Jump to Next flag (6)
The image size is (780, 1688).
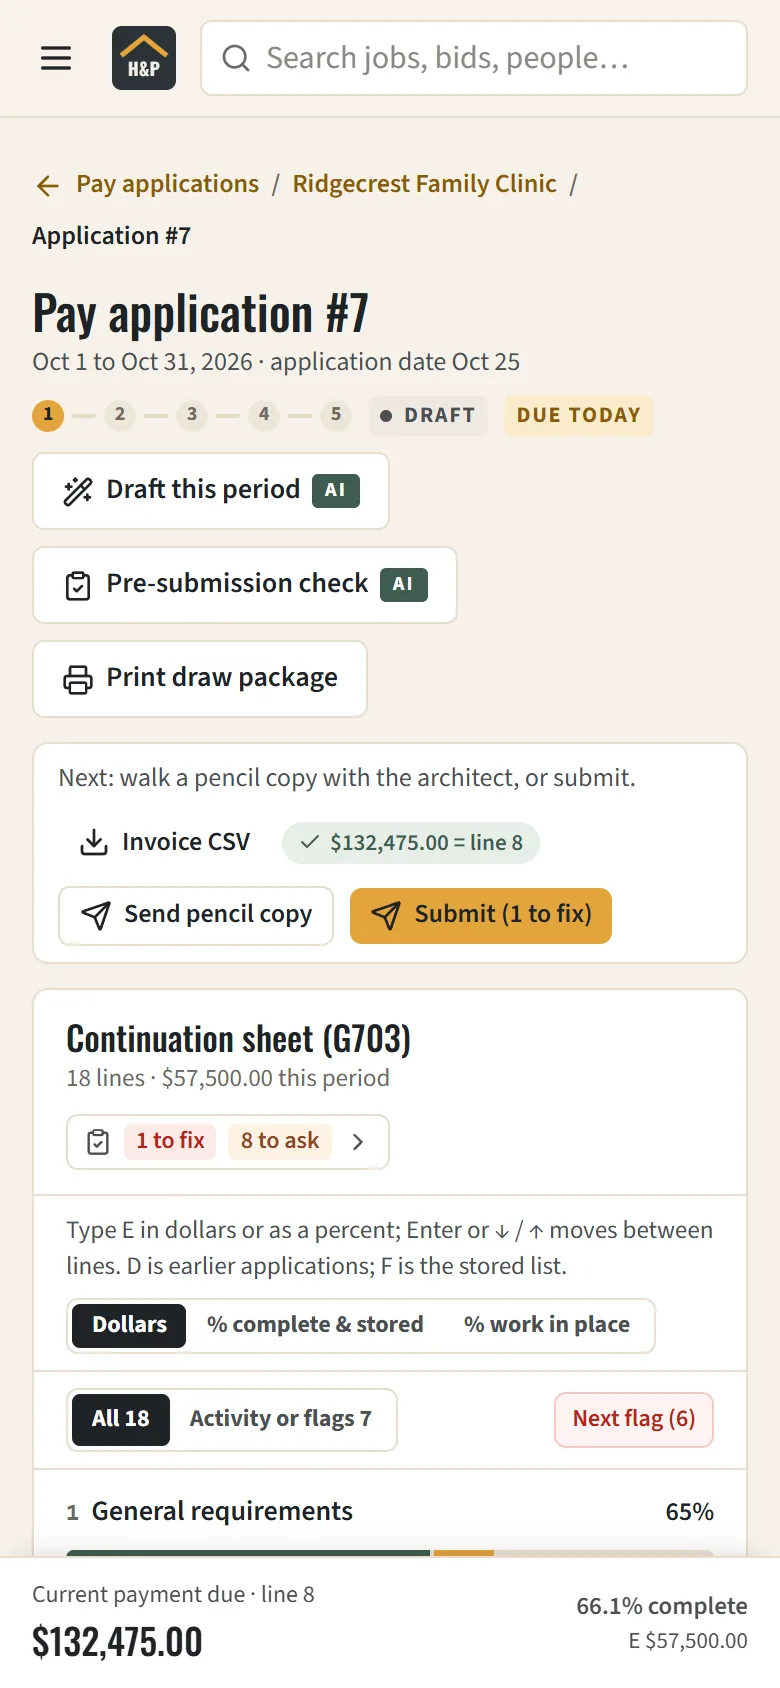(x=634, y=1419)
